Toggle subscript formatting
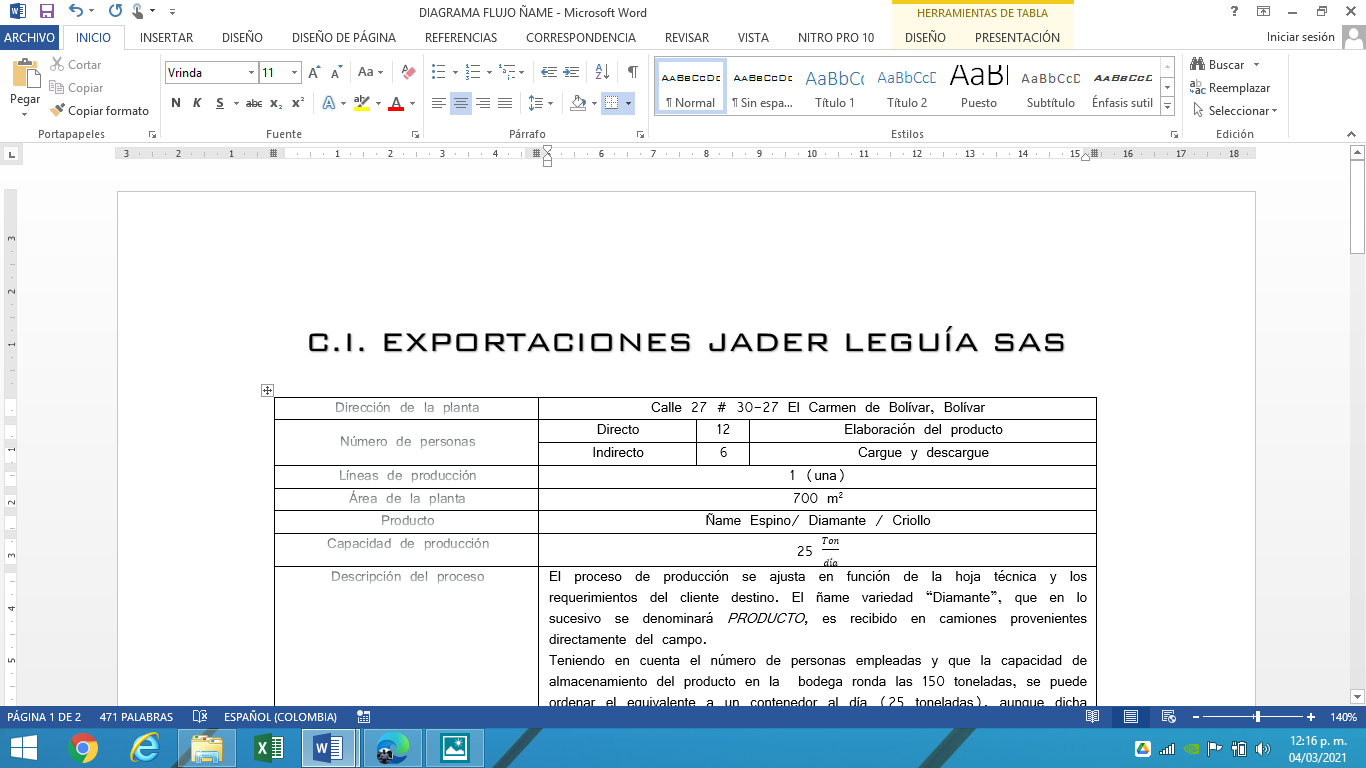Image resolution: width=1366 pixels, height=768 pixels. pyautogui.click(x=276, y=103)
